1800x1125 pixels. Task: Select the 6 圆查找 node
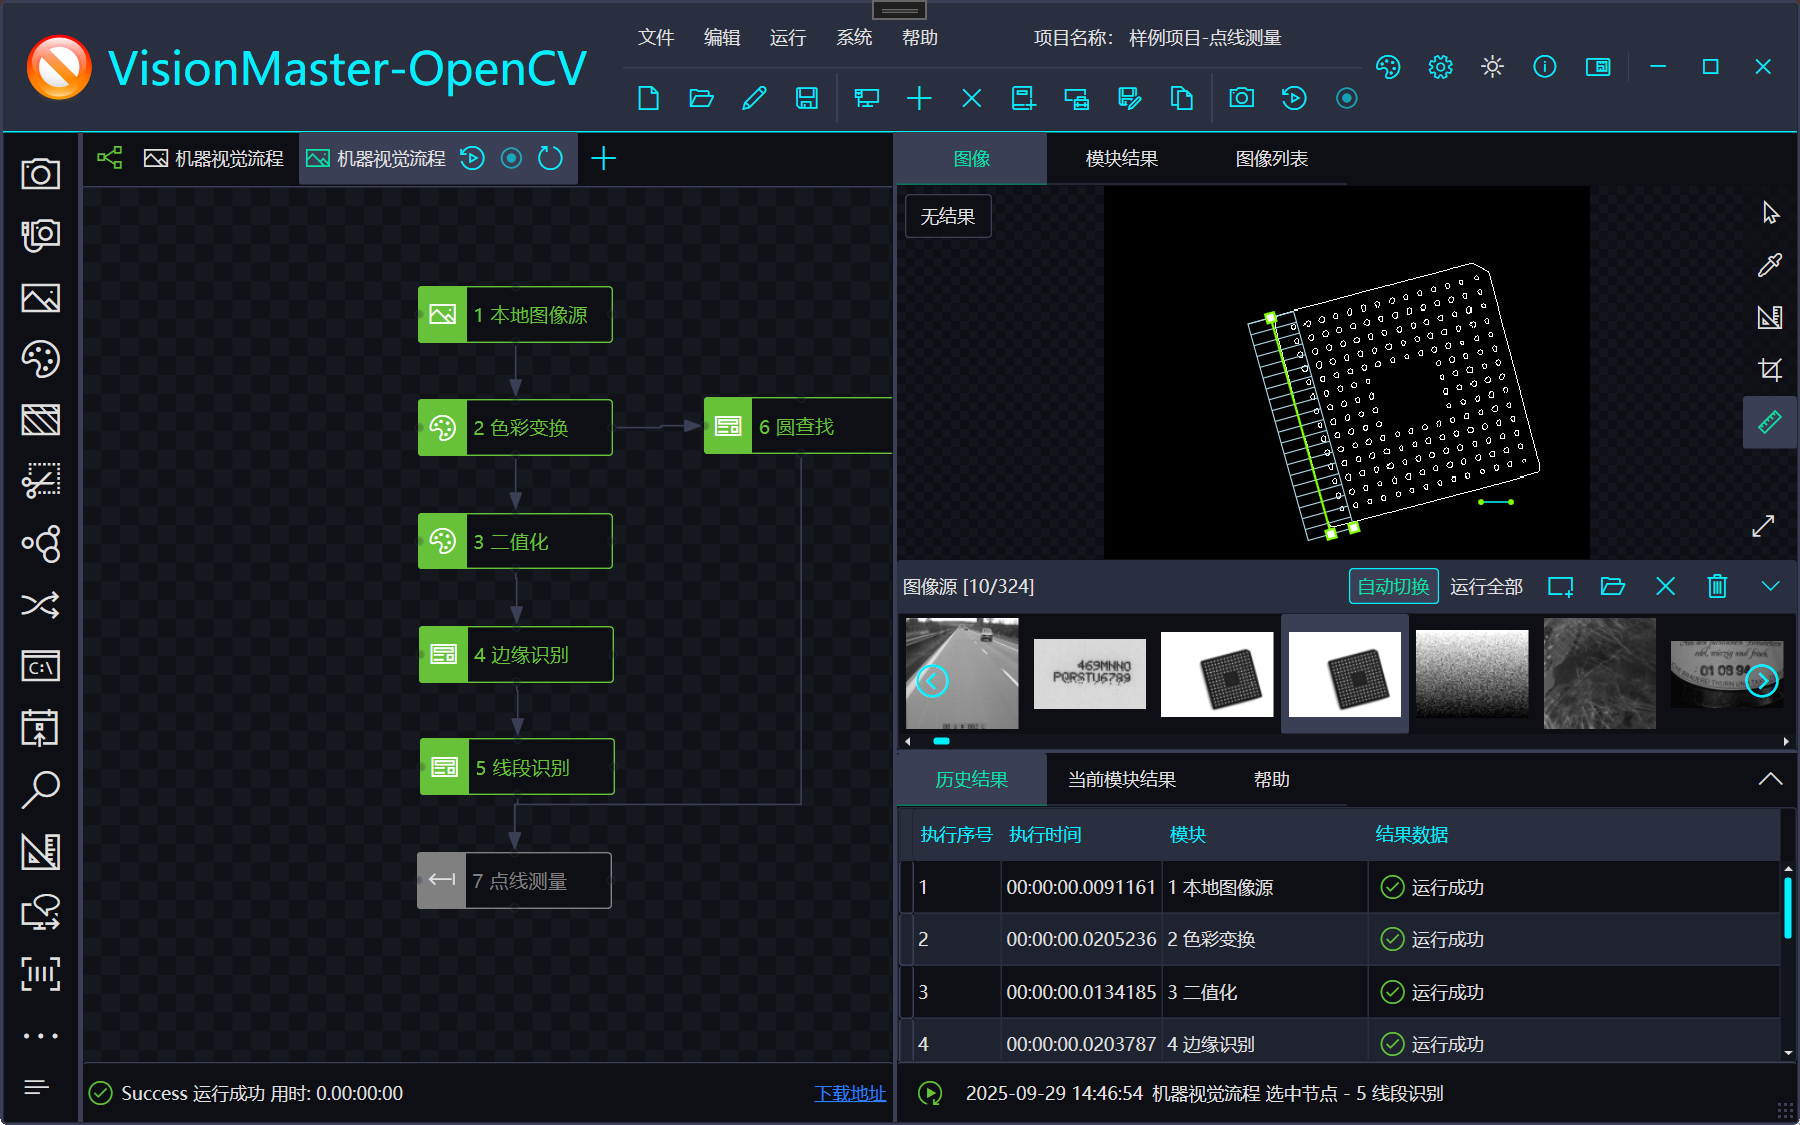(798, 426)
